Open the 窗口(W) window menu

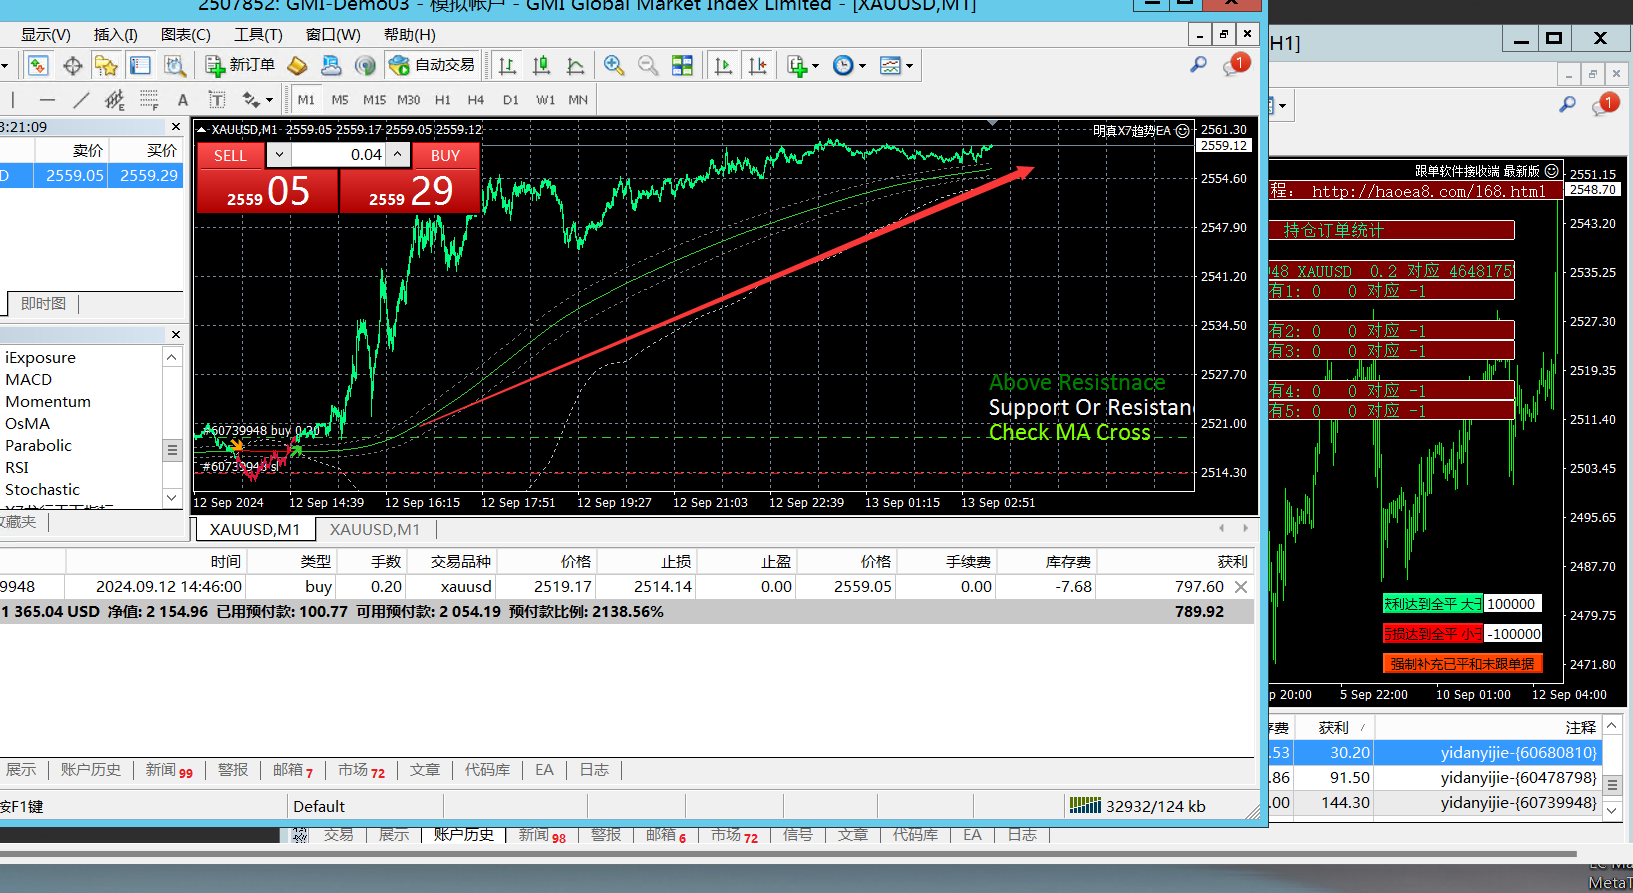coord(333,35)
